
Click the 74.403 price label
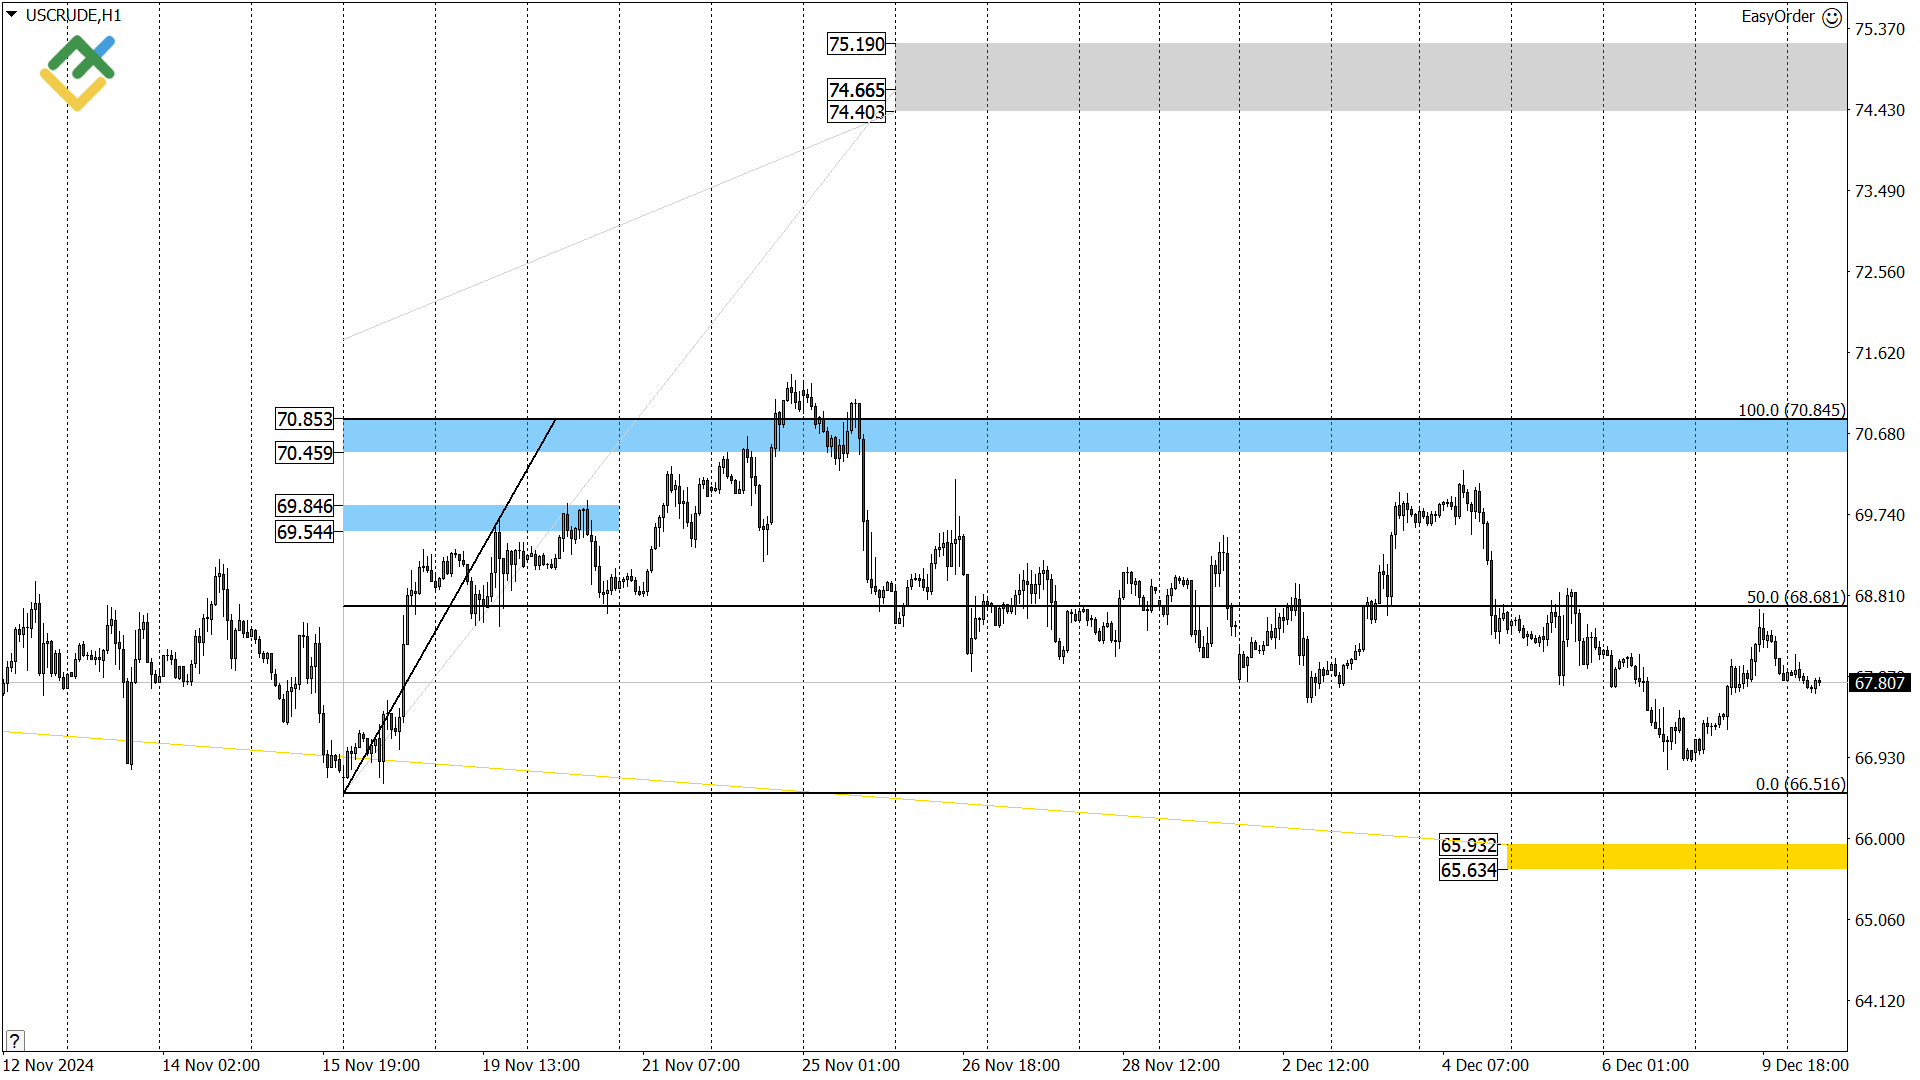tap(857, 112)
